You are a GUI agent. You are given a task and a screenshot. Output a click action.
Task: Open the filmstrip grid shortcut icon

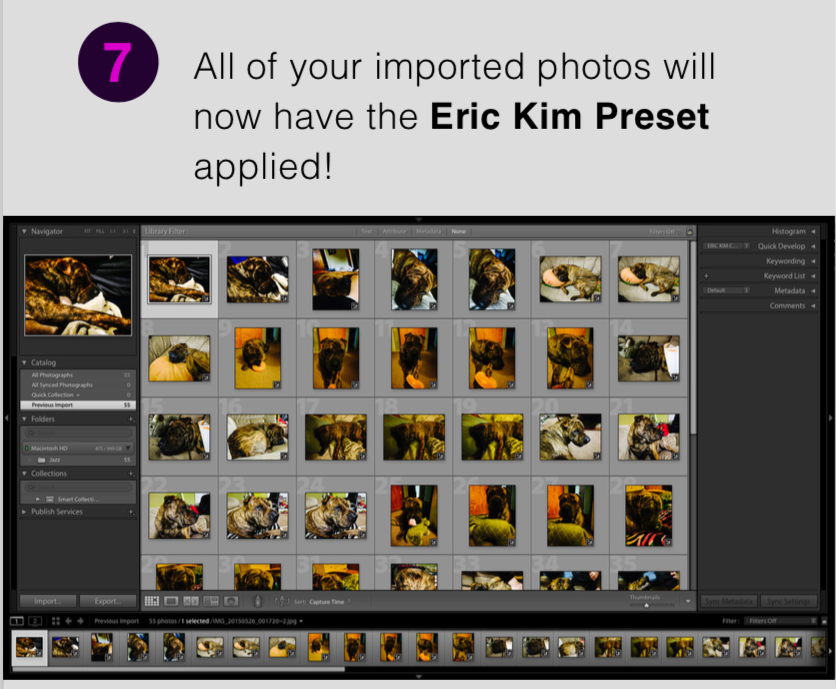[56, 621]
